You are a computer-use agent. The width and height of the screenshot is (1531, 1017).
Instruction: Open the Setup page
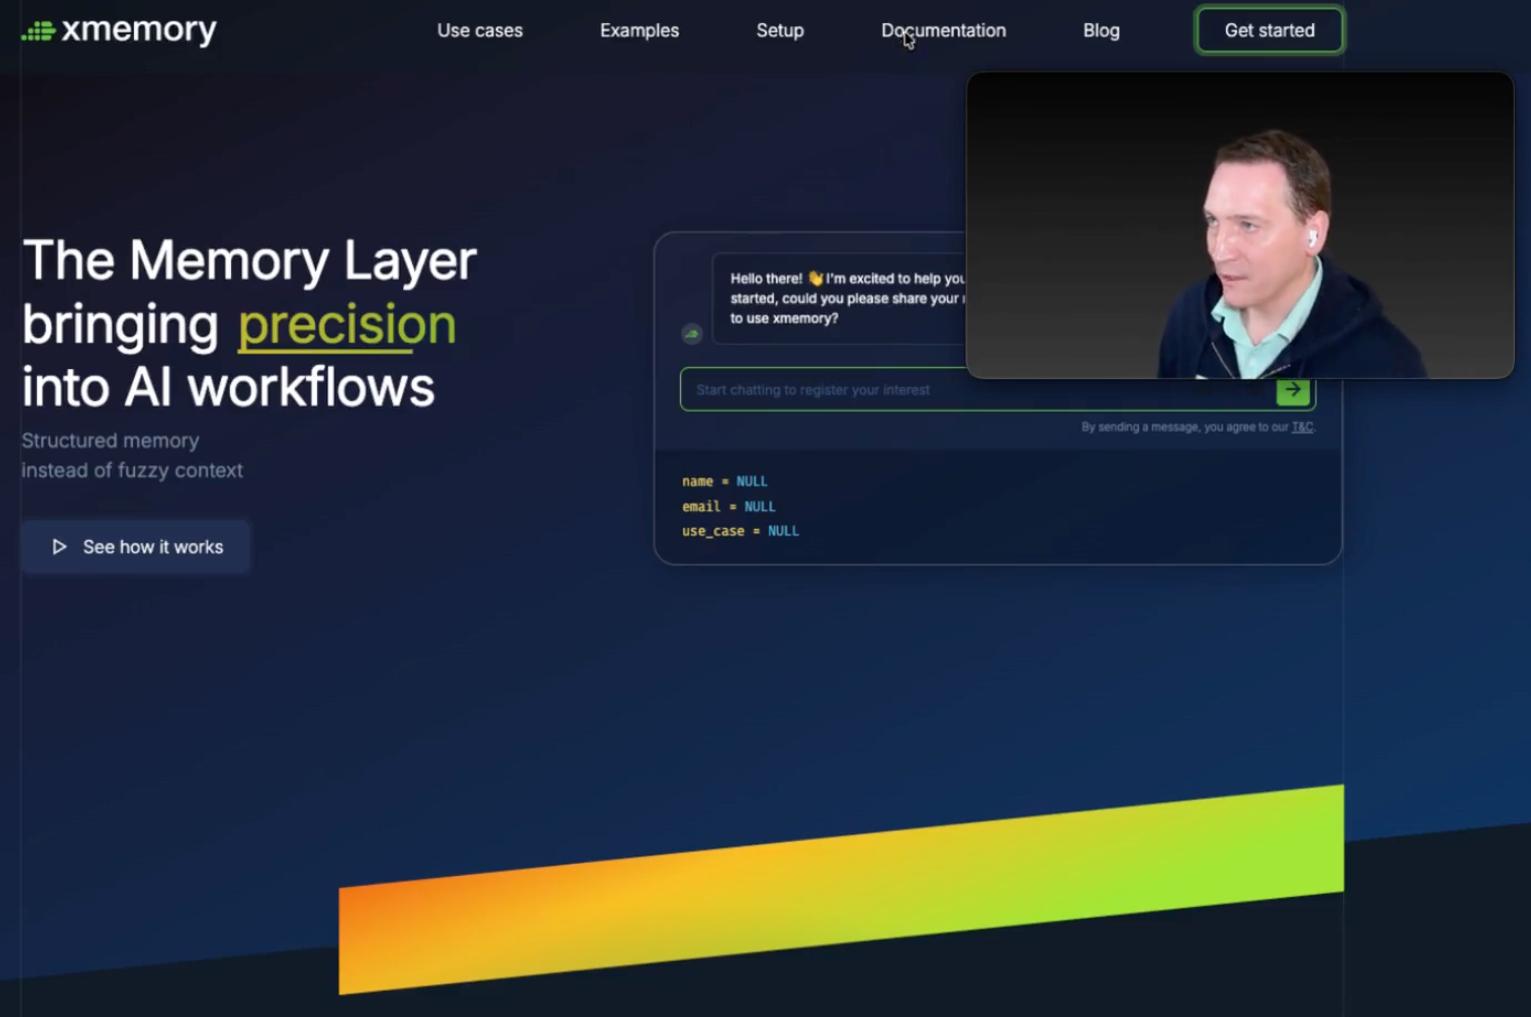tap(780, 31)
